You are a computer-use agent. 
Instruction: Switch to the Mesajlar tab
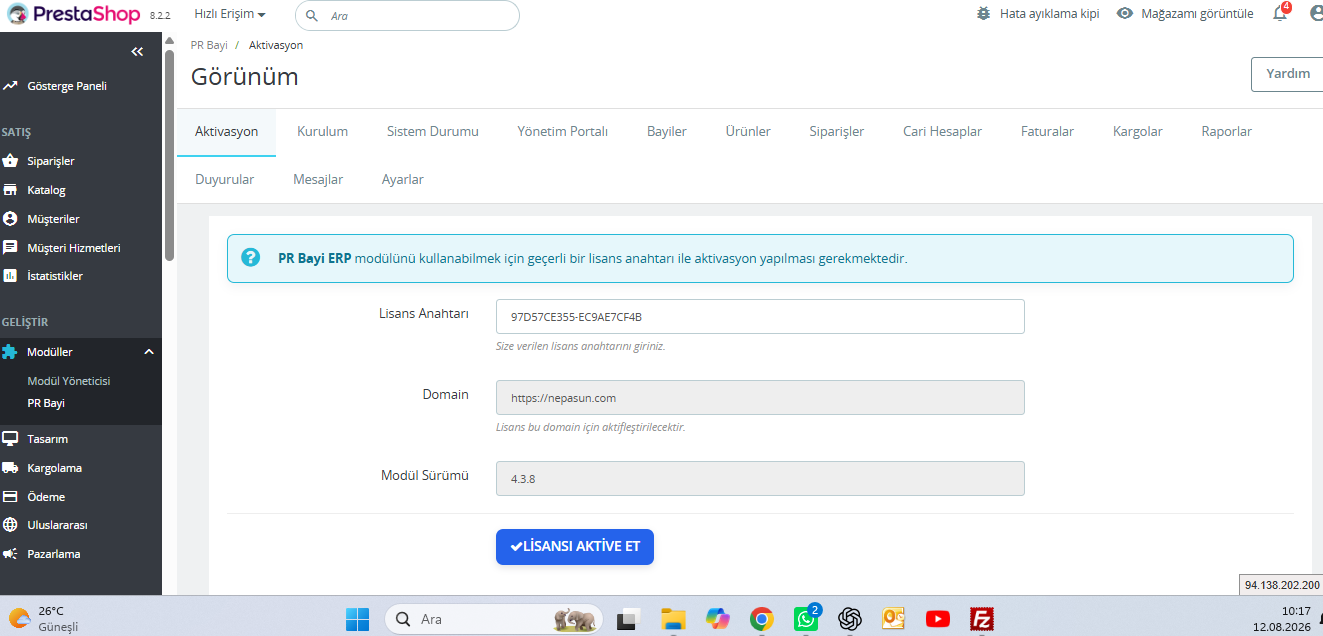(318, 180)
